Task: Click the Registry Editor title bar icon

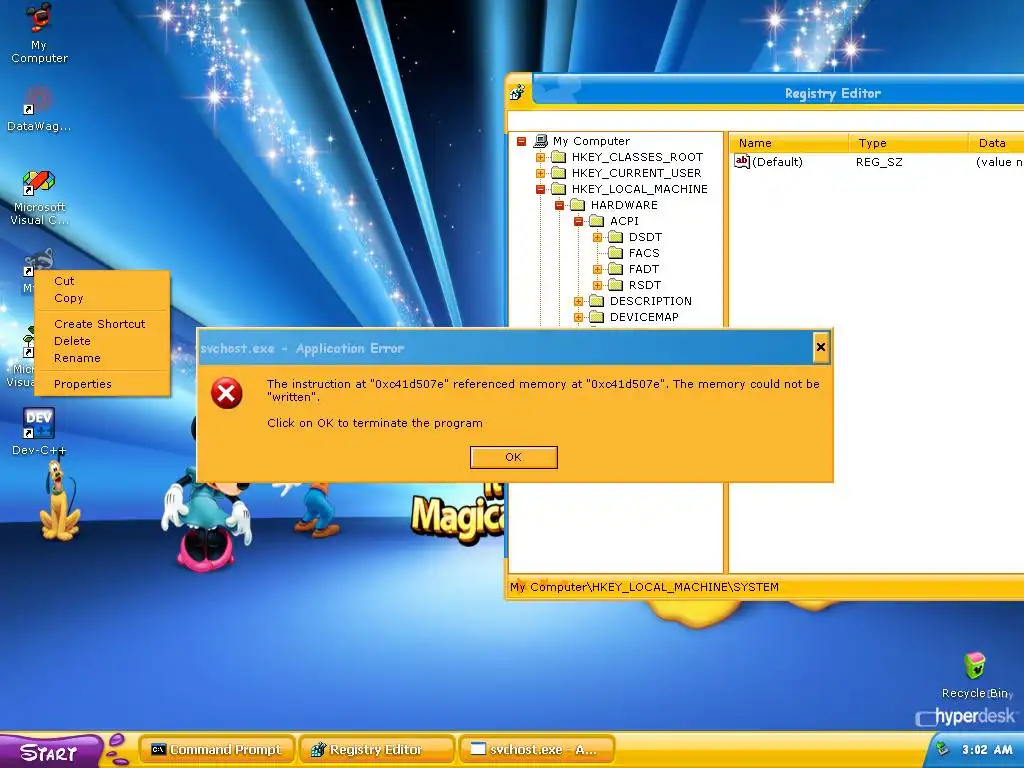Action: click(518, 93)
